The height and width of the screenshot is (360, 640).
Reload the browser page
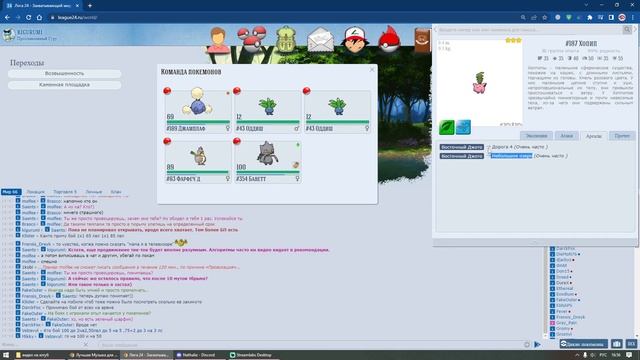pyautogui.click(x=28, y=18)
